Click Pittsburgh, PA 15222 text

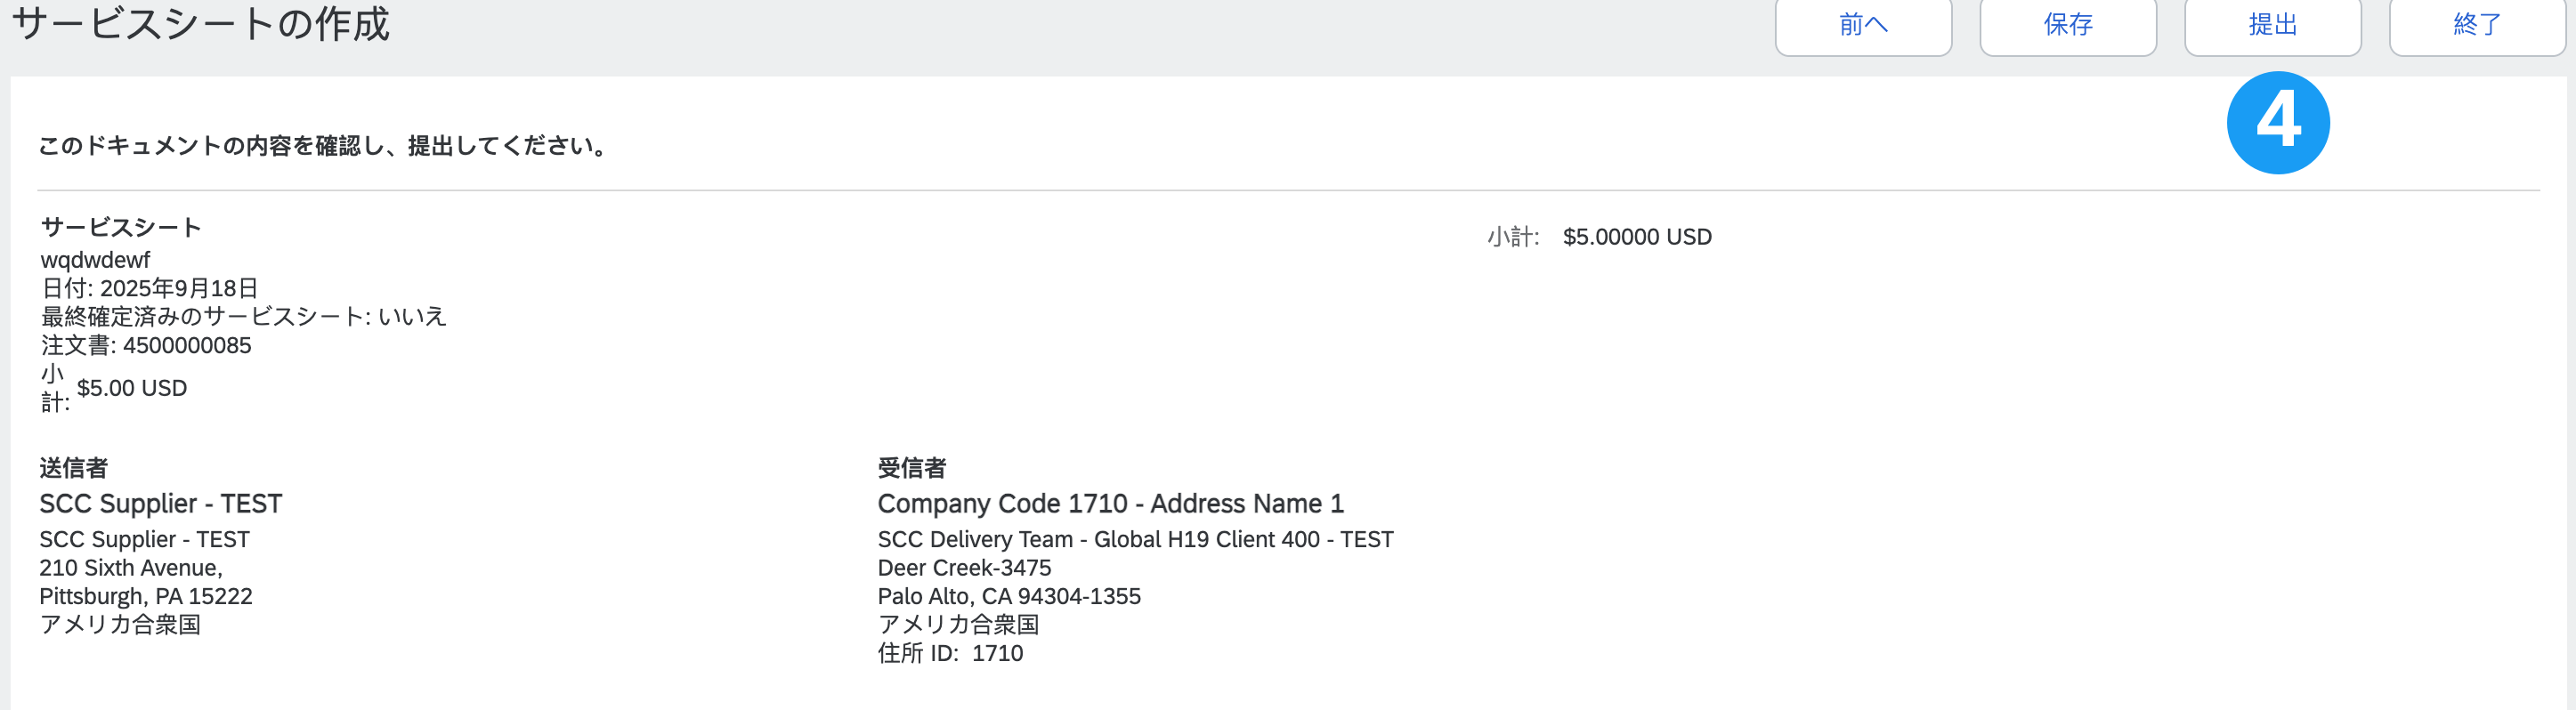tap(146, 596)
